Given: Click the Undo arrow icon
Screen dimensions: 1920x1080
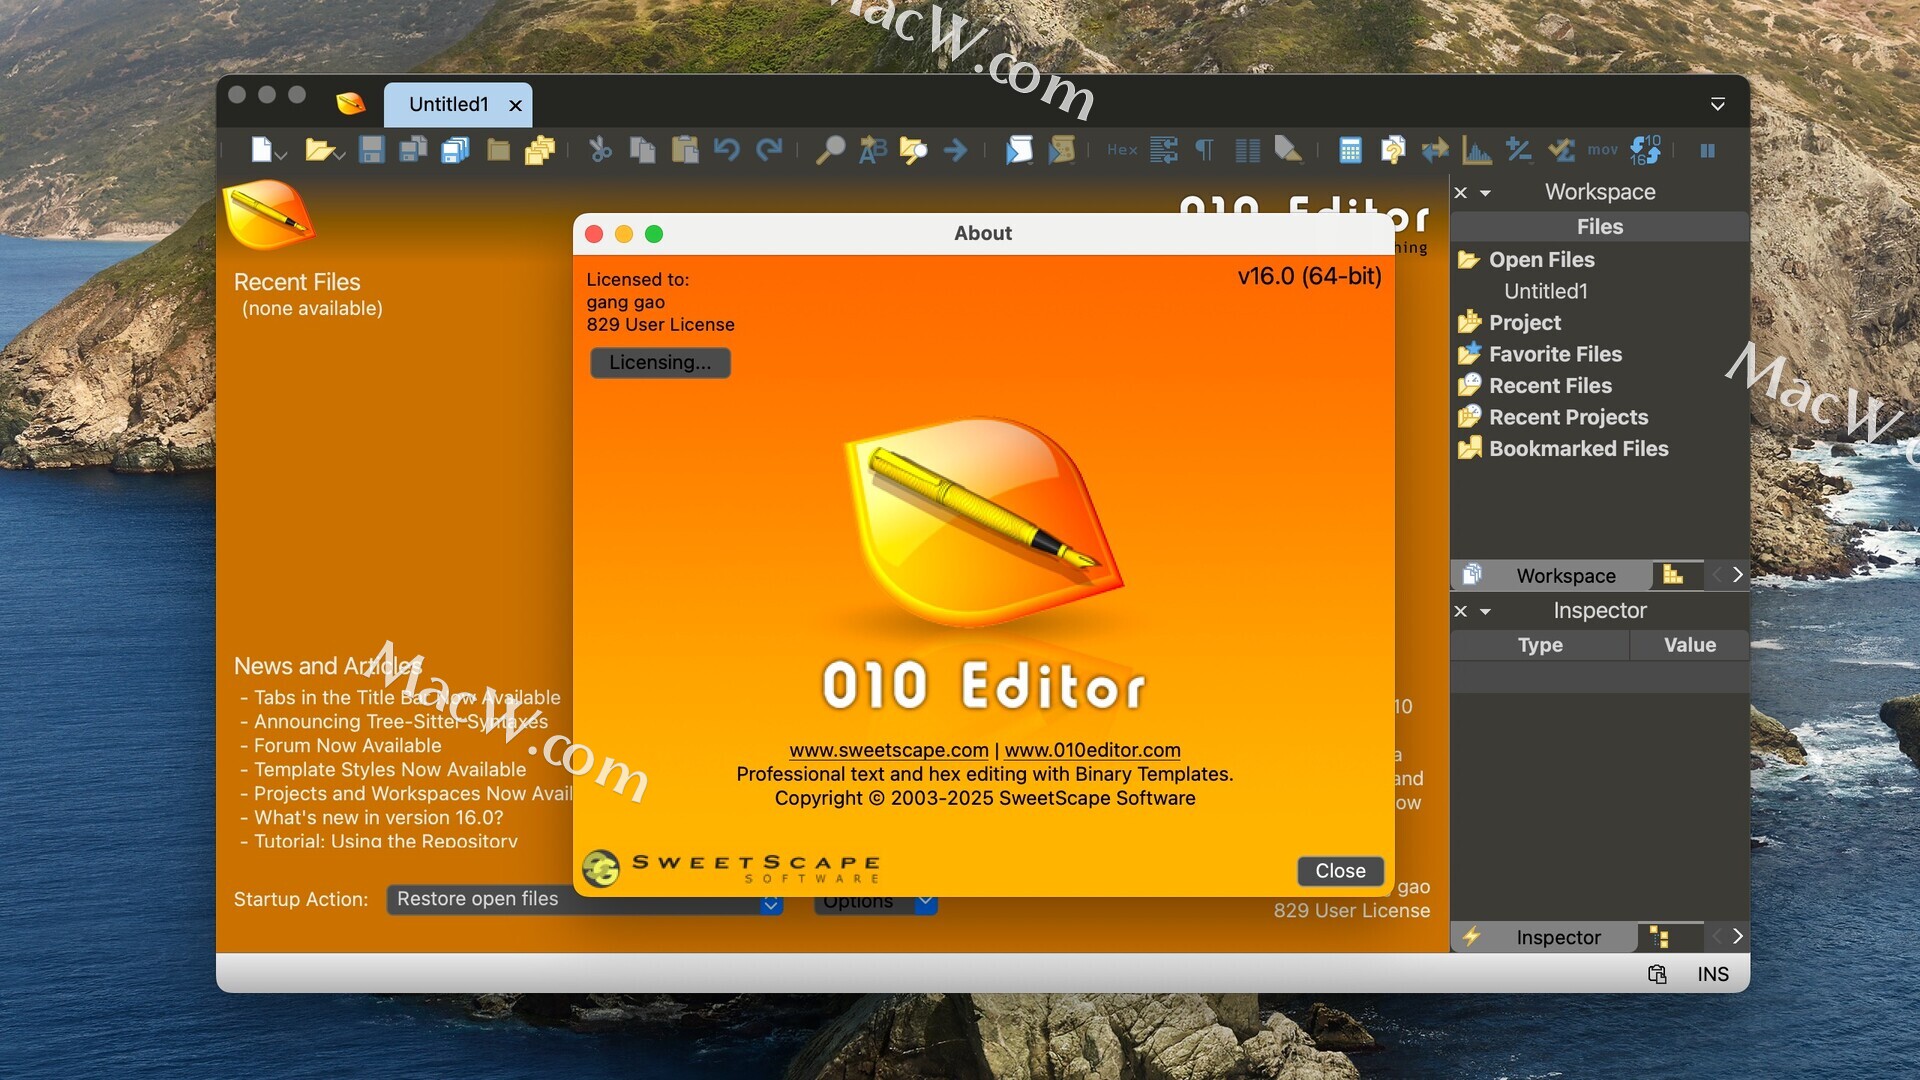Looking at the screenshot, I should (726, 150).
